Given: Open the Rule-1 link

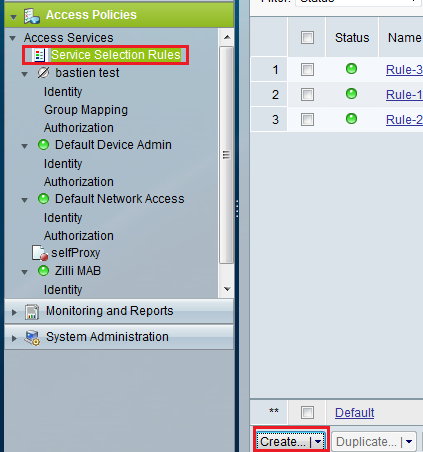Looking at the screenshot, I should [x=404, y=95].
